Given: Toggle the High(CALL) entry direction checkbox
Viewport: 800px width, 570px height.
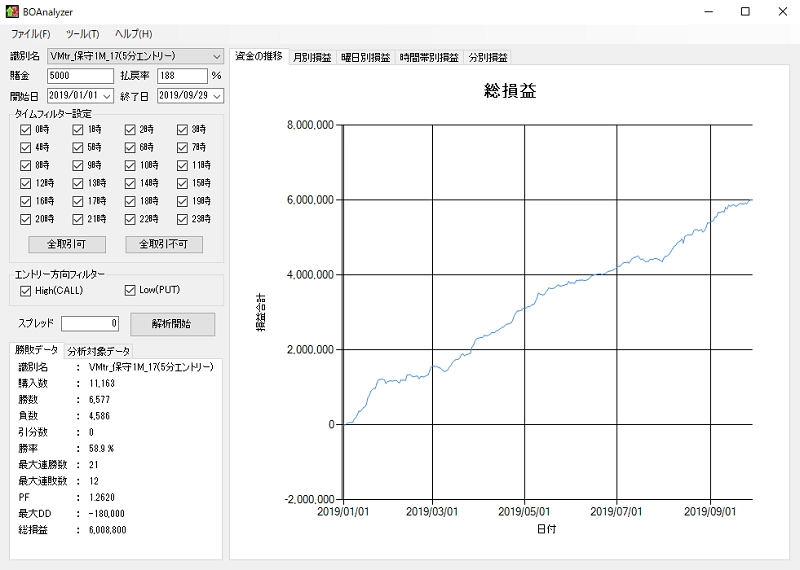Looking at the screenshot, I should tap(26, 291).
